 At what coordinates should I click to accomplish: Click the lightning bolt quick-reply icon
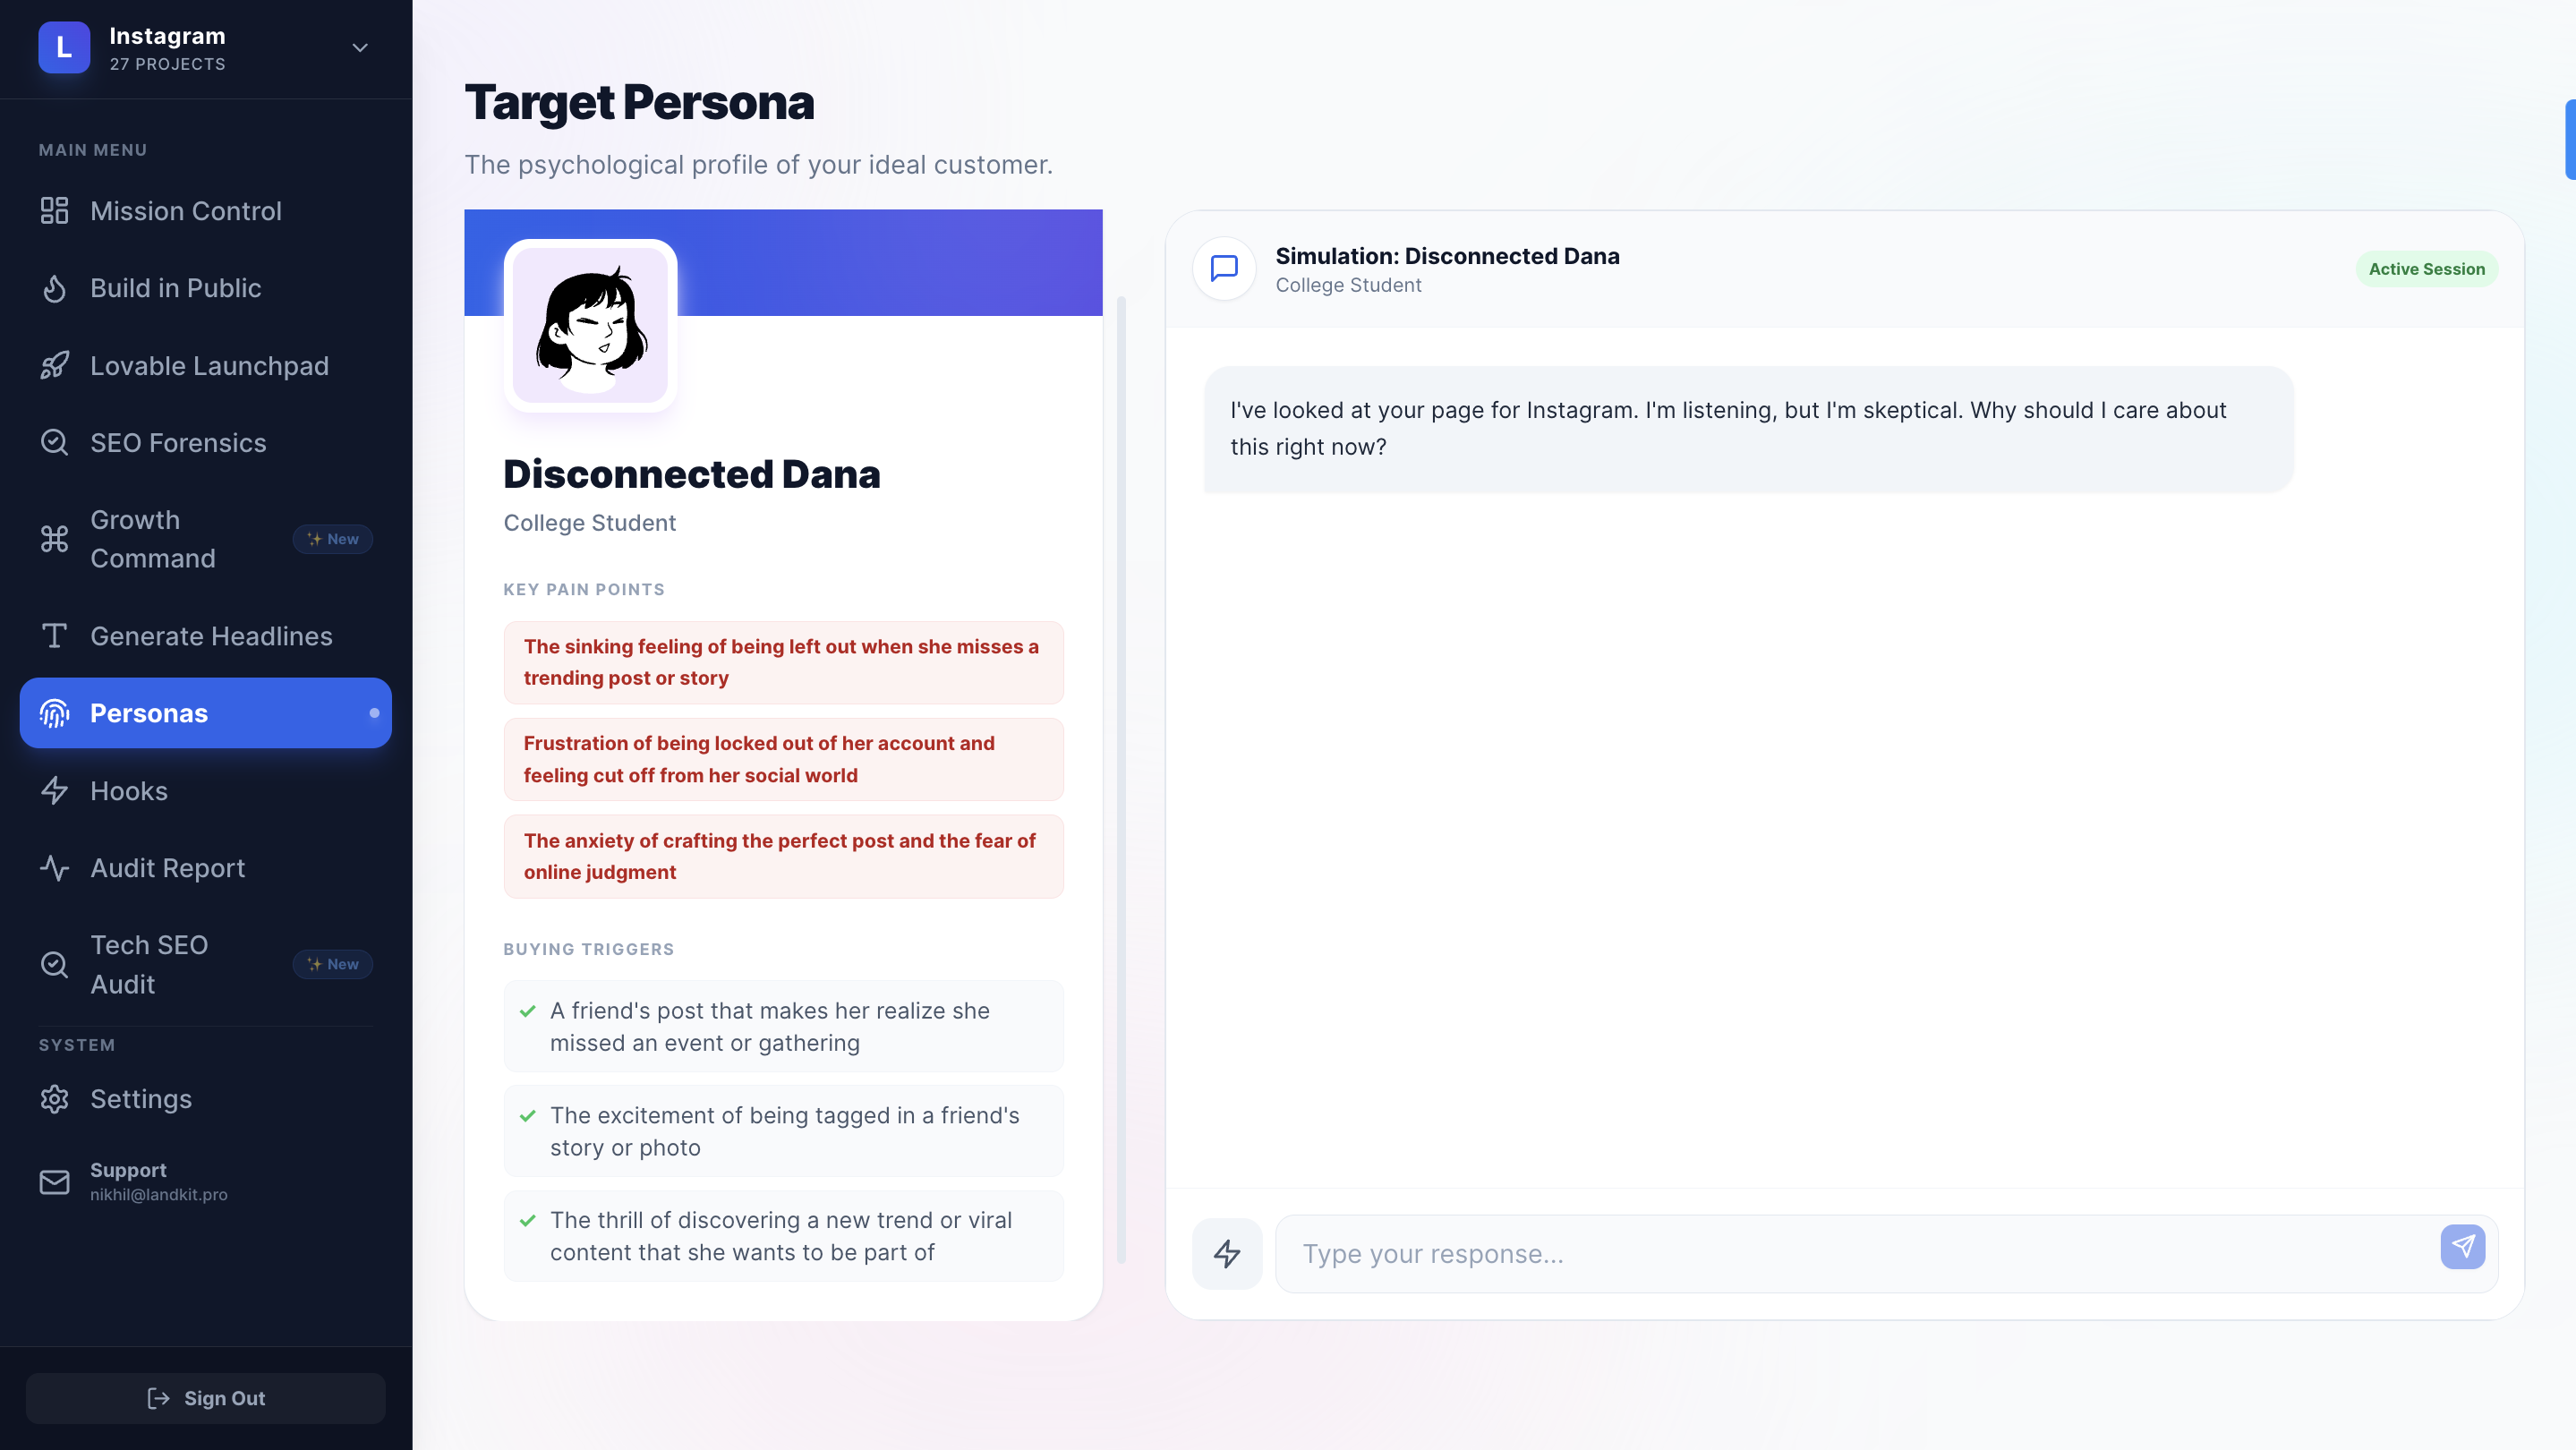1227,1253
